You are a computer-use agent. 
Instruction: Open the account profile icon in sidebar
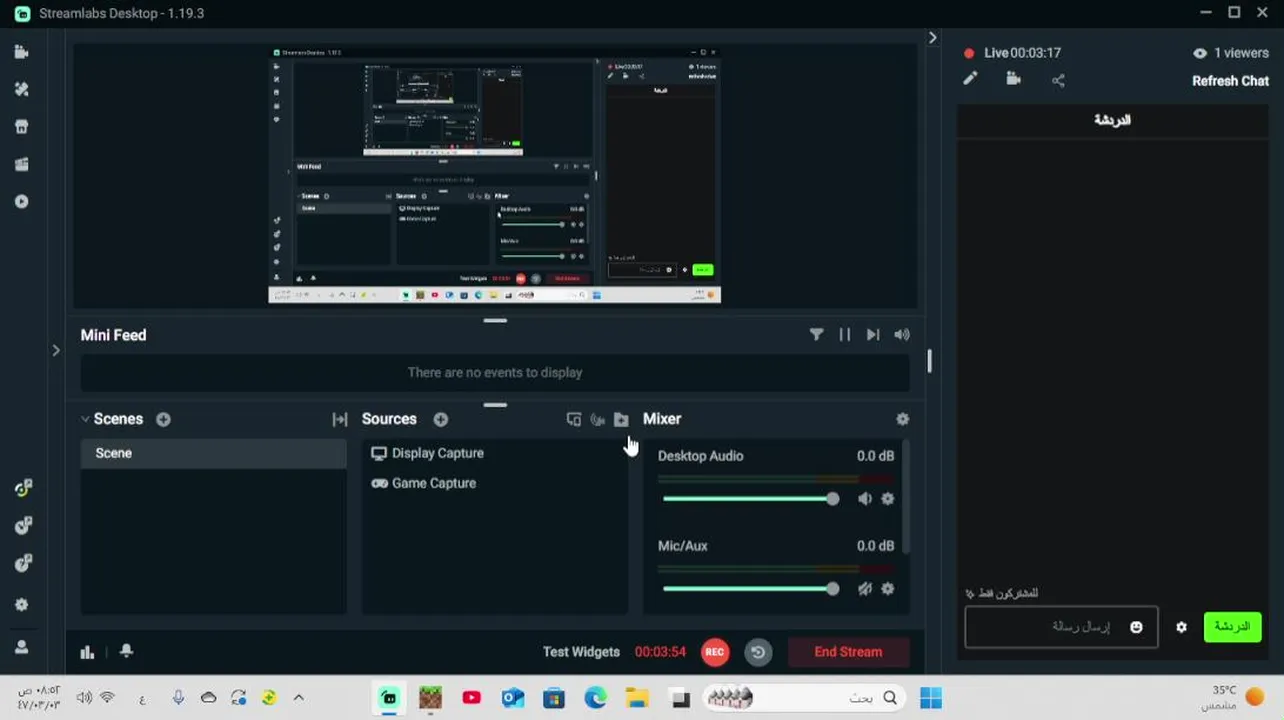[x=22, y=647]
